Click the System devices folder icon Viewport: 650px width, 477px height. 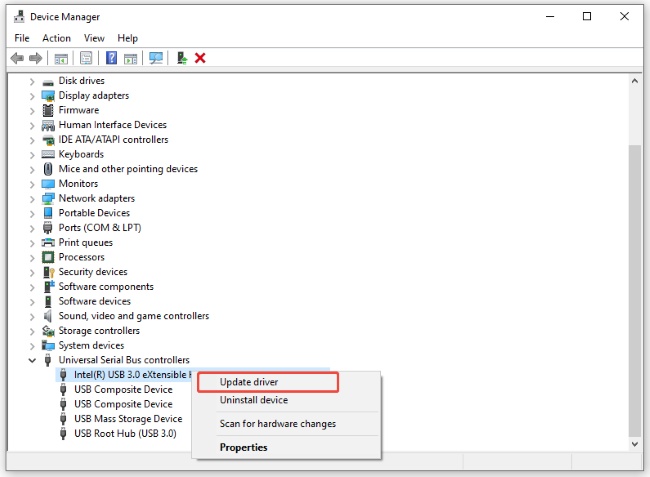coord(48,346)
